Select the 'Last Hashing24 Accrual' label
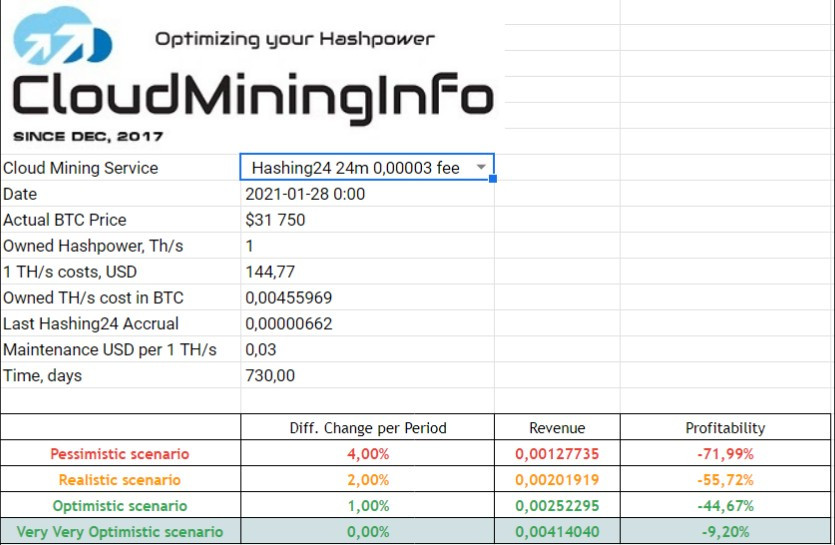 click(x=91, y=324)
